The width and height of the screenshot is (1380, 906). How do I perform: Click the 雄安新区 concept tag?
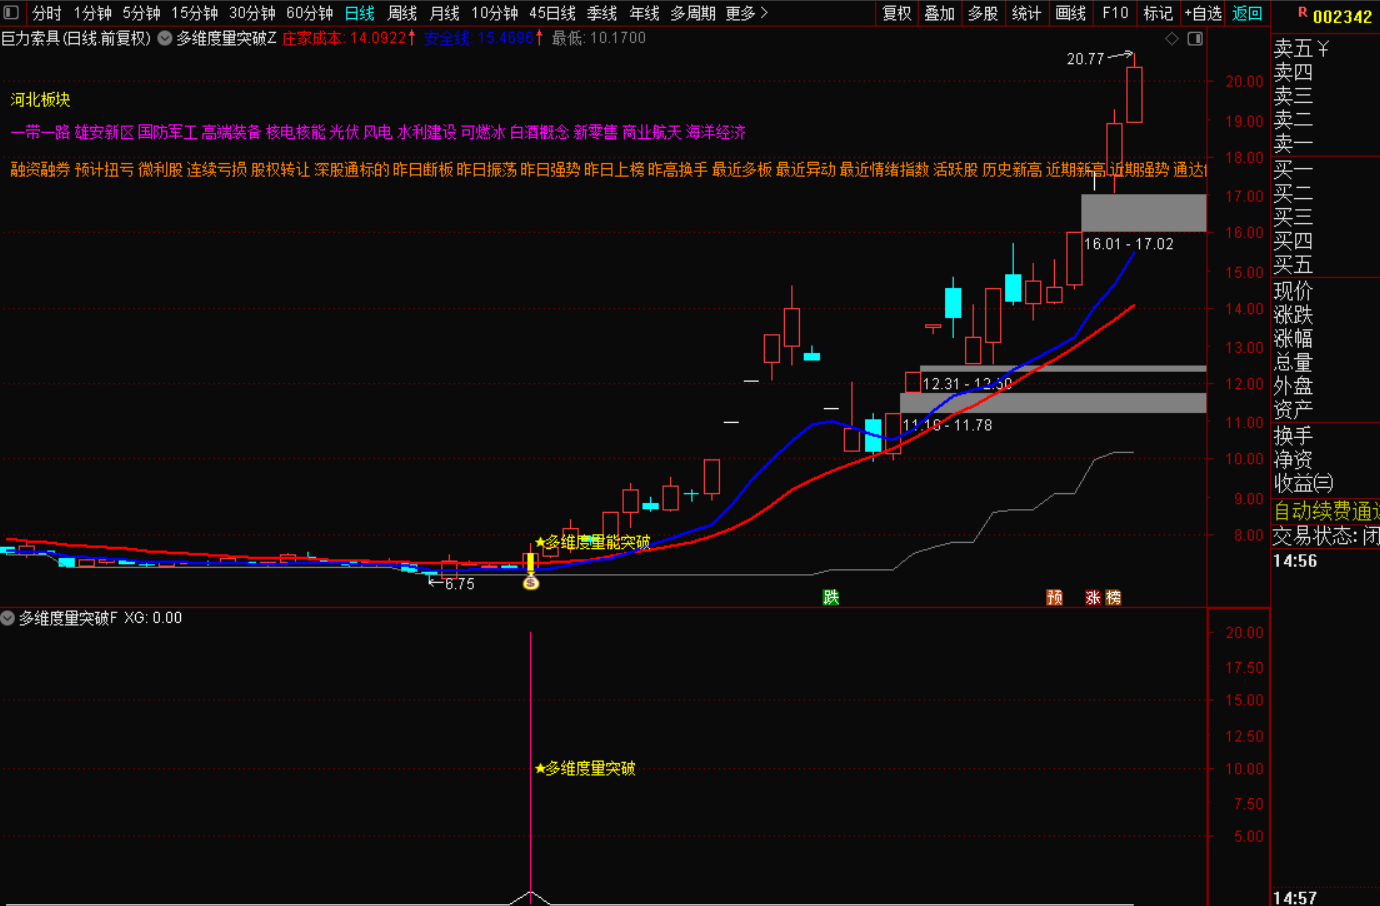[104, 132]
